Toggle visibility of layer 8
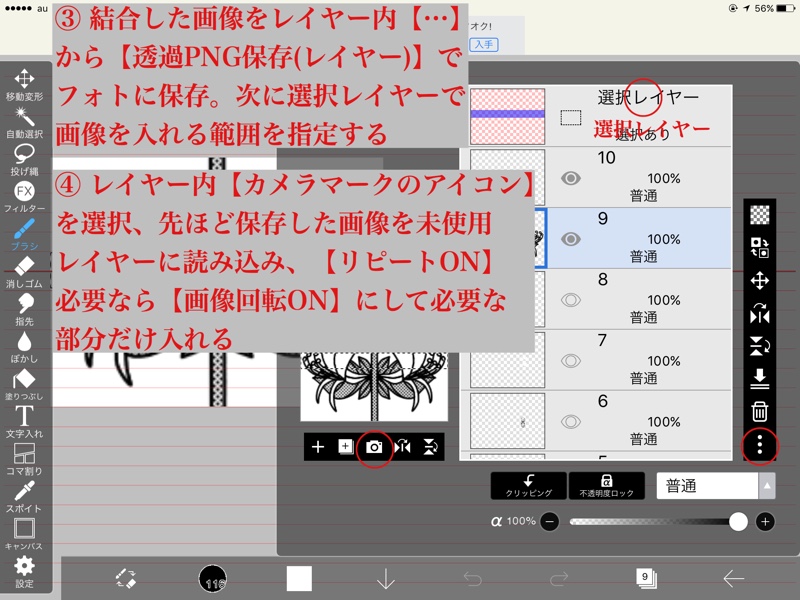This screenshot has height=600, width=800. [571, 299]
